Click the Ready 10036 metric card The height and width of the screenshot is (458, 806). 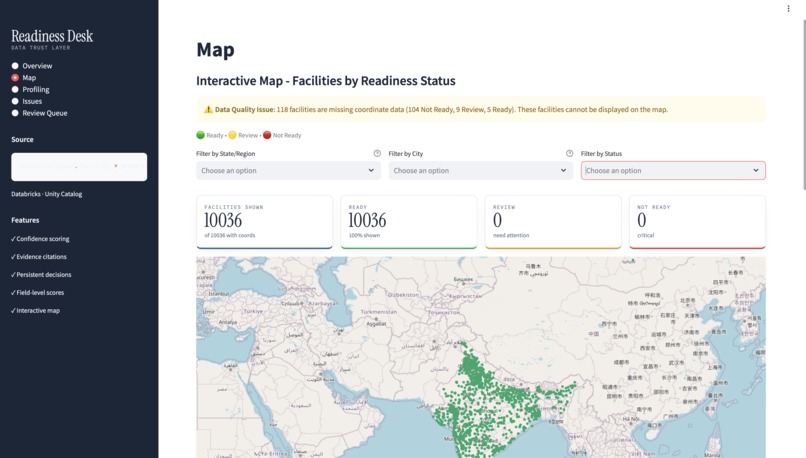coord(409,222)
